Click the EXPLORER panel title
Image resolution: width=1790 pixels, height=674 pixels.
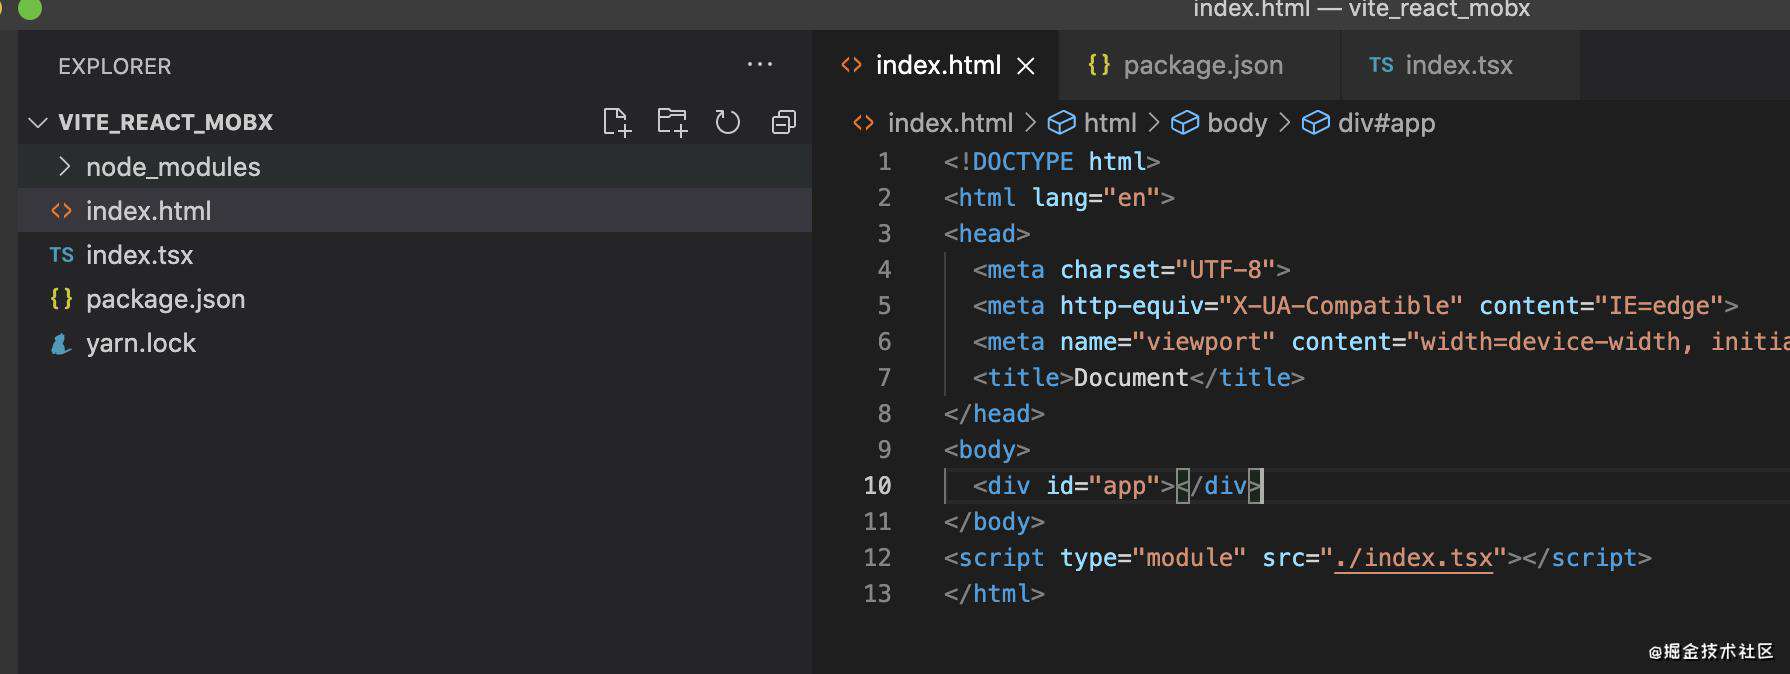coord(114,66)
